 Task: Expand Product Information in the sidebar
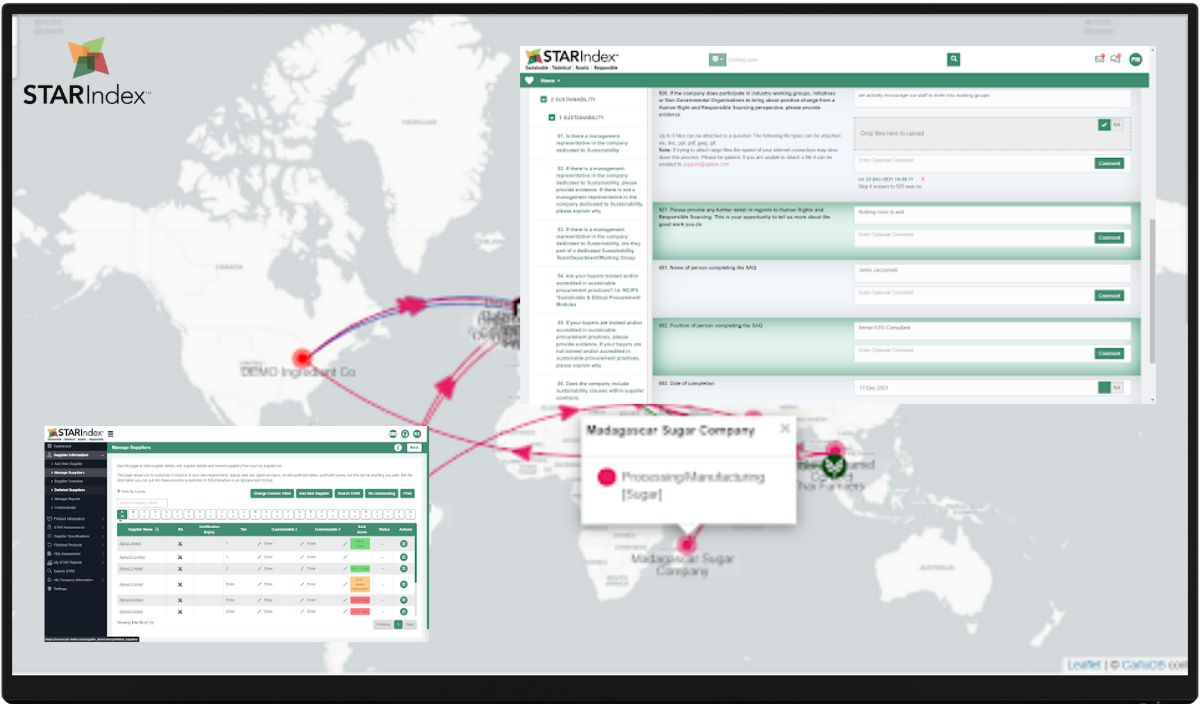[x=75, y=519]
